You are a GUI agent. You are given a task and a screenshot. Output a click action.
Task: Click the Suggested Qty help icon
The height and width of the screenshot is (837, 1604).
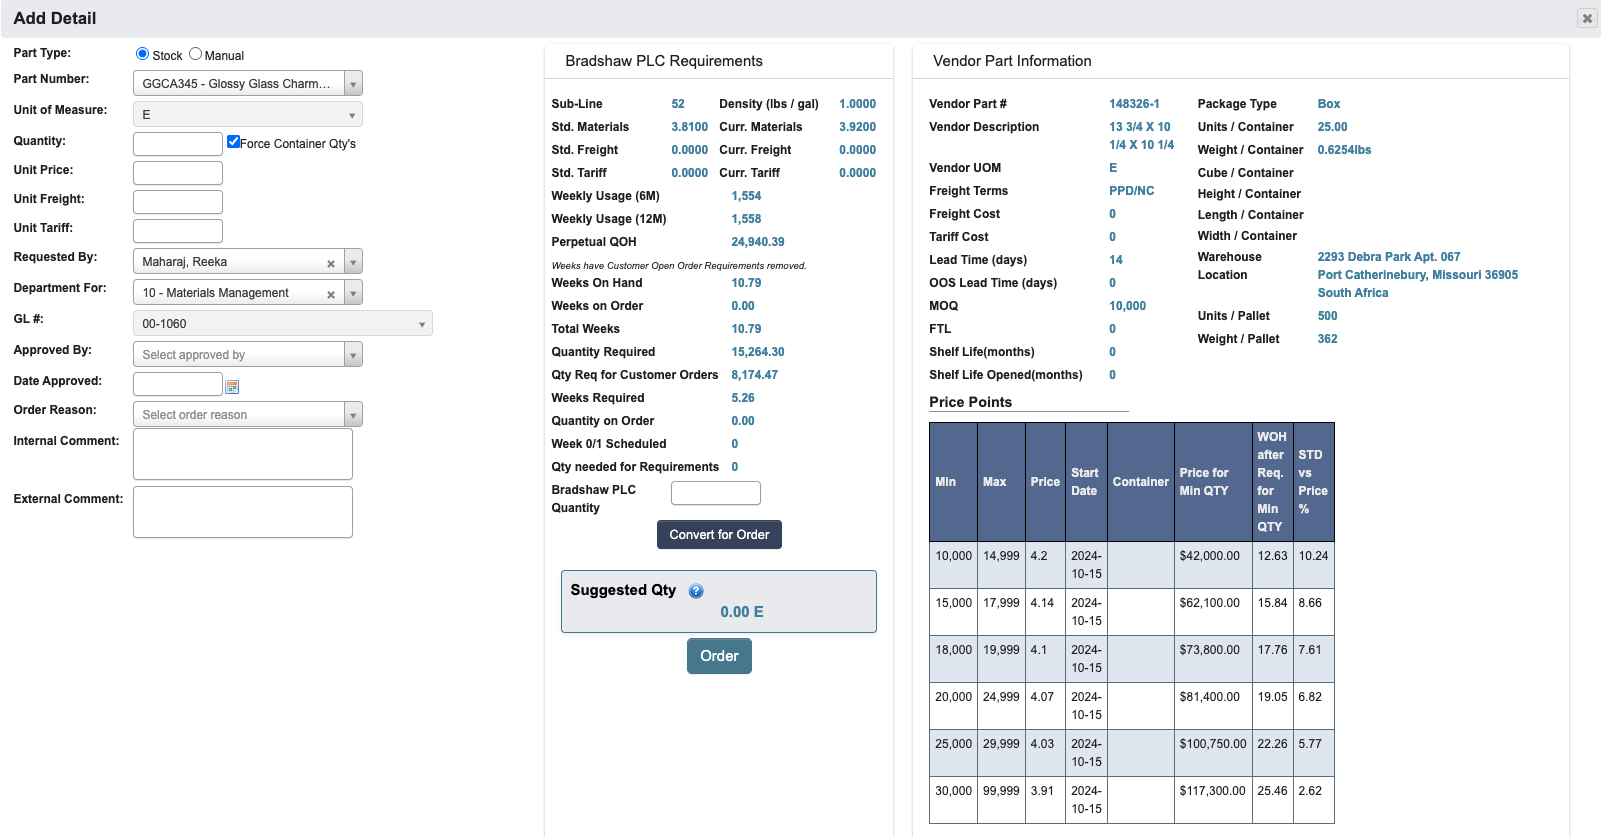[x=696, y=591]
